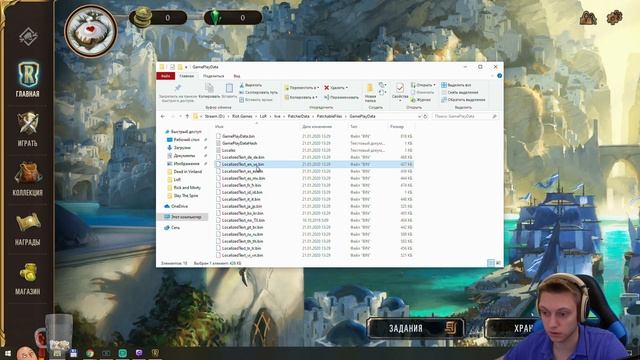Open recent locations dropdown by nav arrows
The height and width of the screenshot is (360, 640).
180,116
